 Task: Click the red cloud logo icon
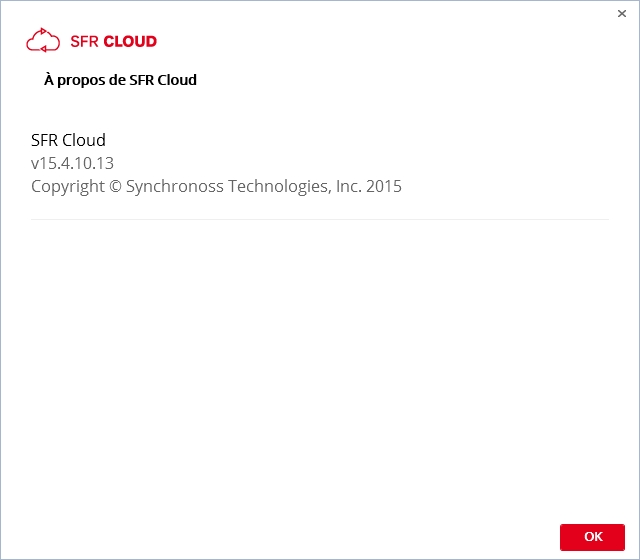[44, 41]
